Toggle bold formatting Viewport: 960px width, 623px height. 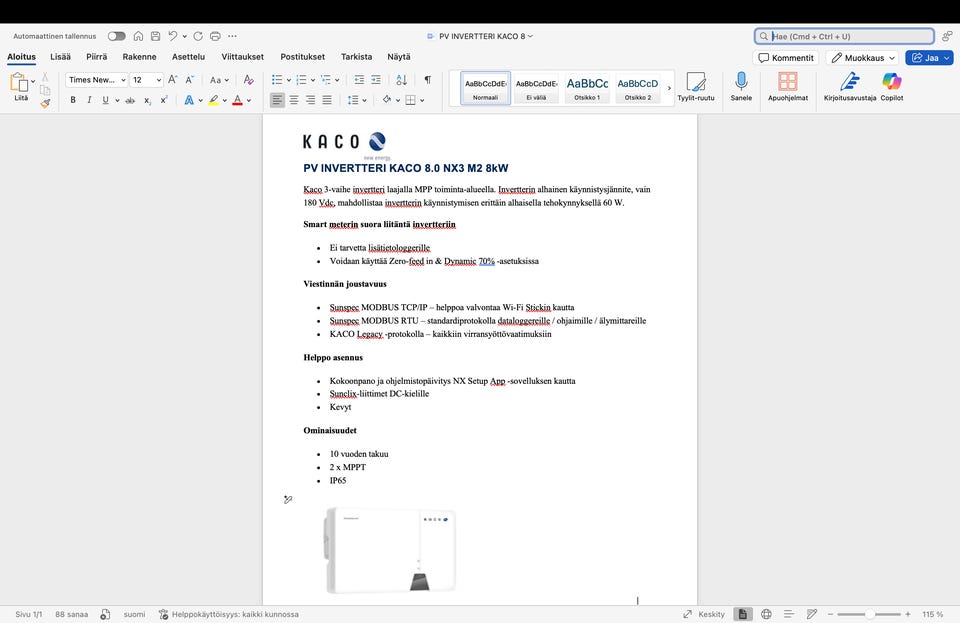click(73, 100)
